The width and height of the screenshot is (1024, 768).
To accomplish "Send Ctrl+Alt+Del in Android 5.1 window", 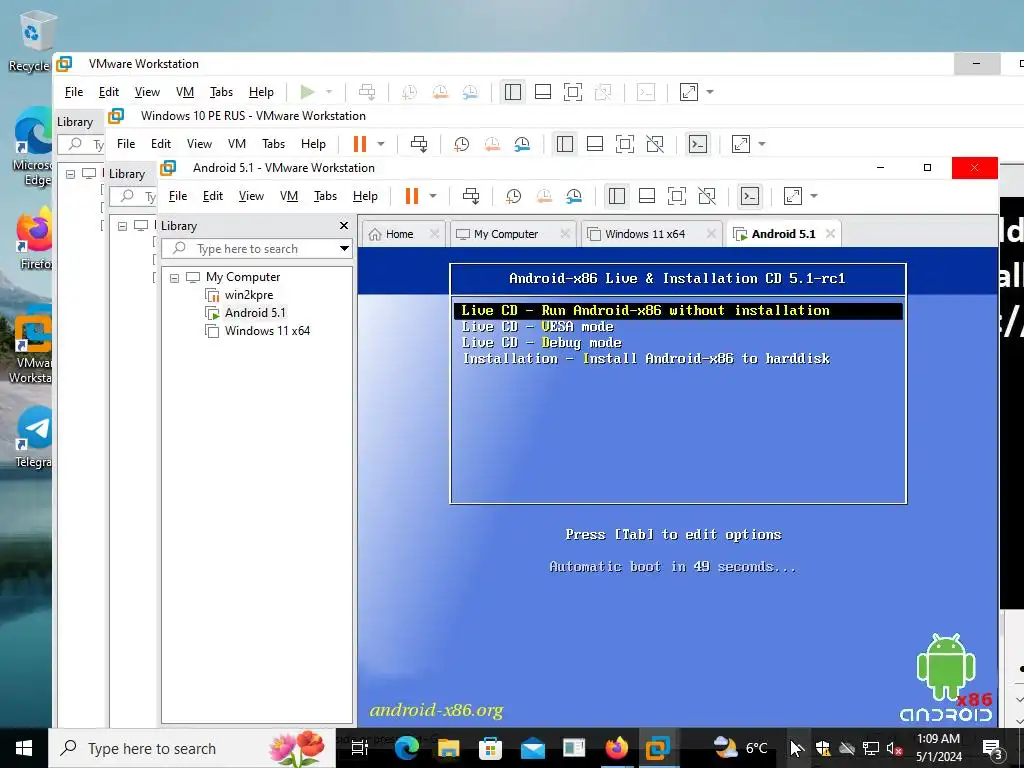I will 471,196.
